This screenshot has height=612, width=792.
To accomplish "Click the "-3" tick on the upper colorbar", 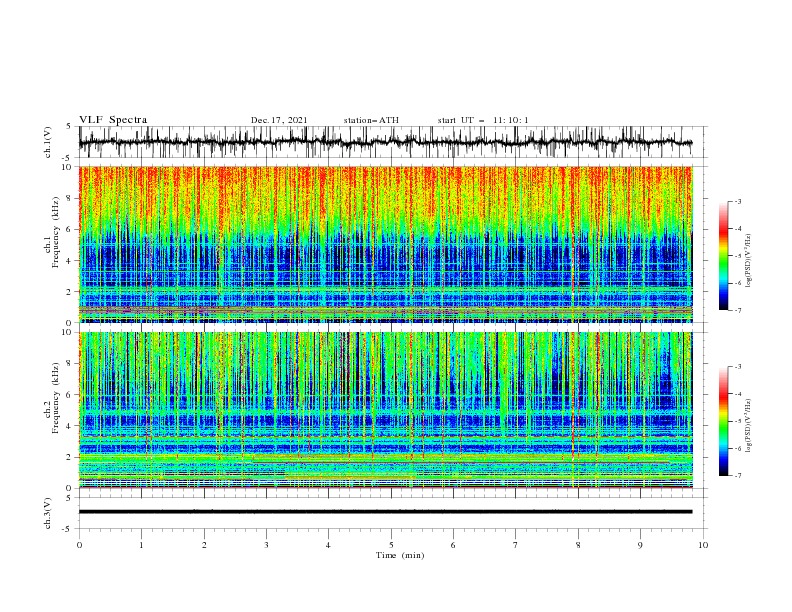I will 737,201.
